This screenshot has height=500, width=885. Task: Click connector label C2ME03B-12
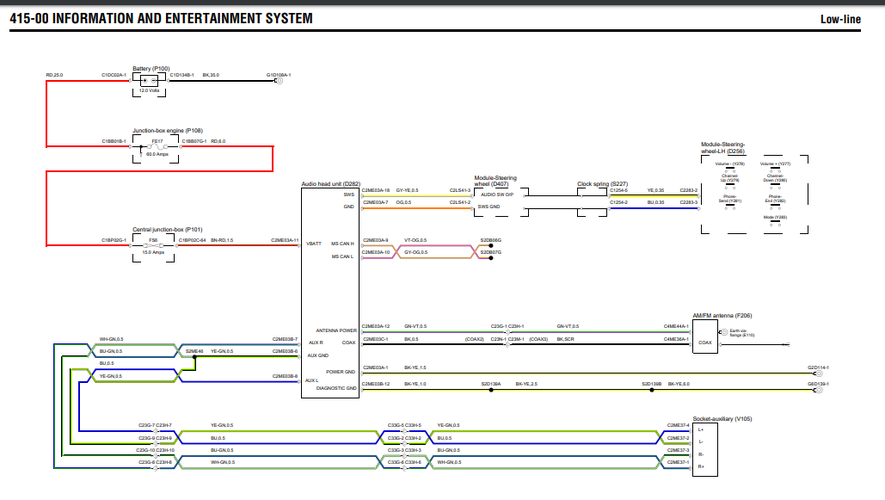[376, 384]
